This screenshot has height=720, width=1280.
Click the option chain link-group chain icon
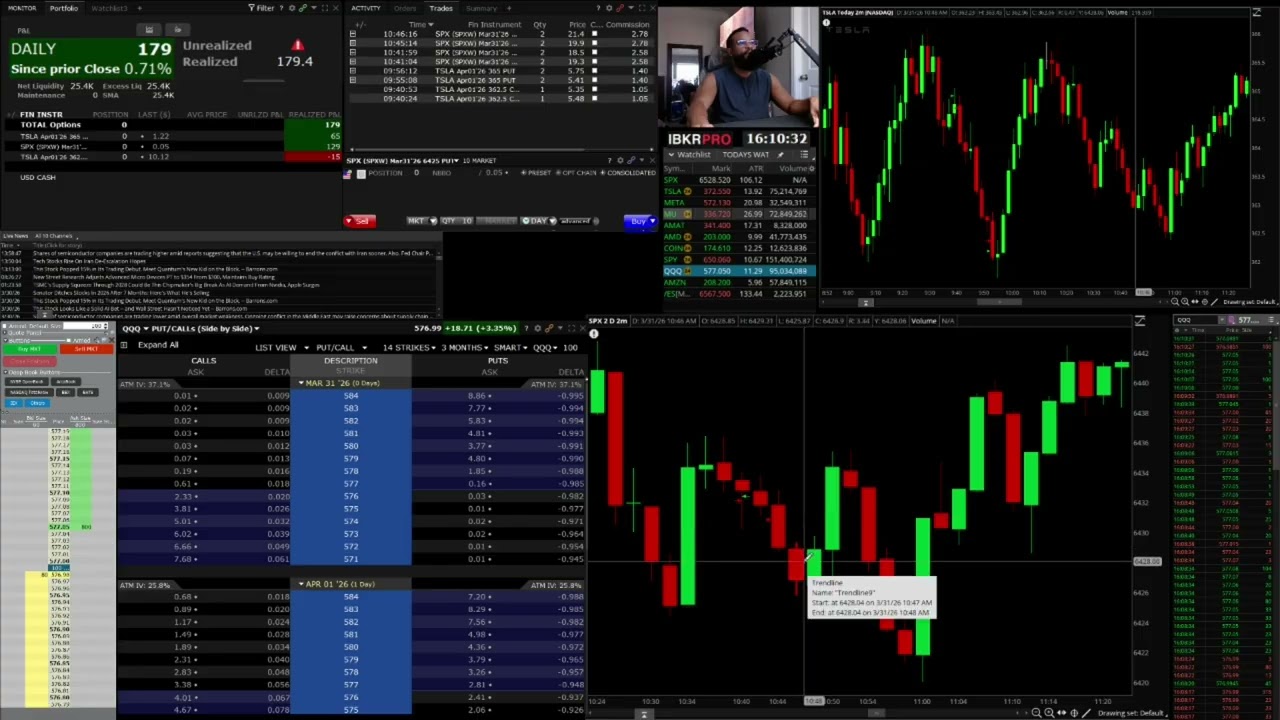pyautogui.click(x=549, y=328)
